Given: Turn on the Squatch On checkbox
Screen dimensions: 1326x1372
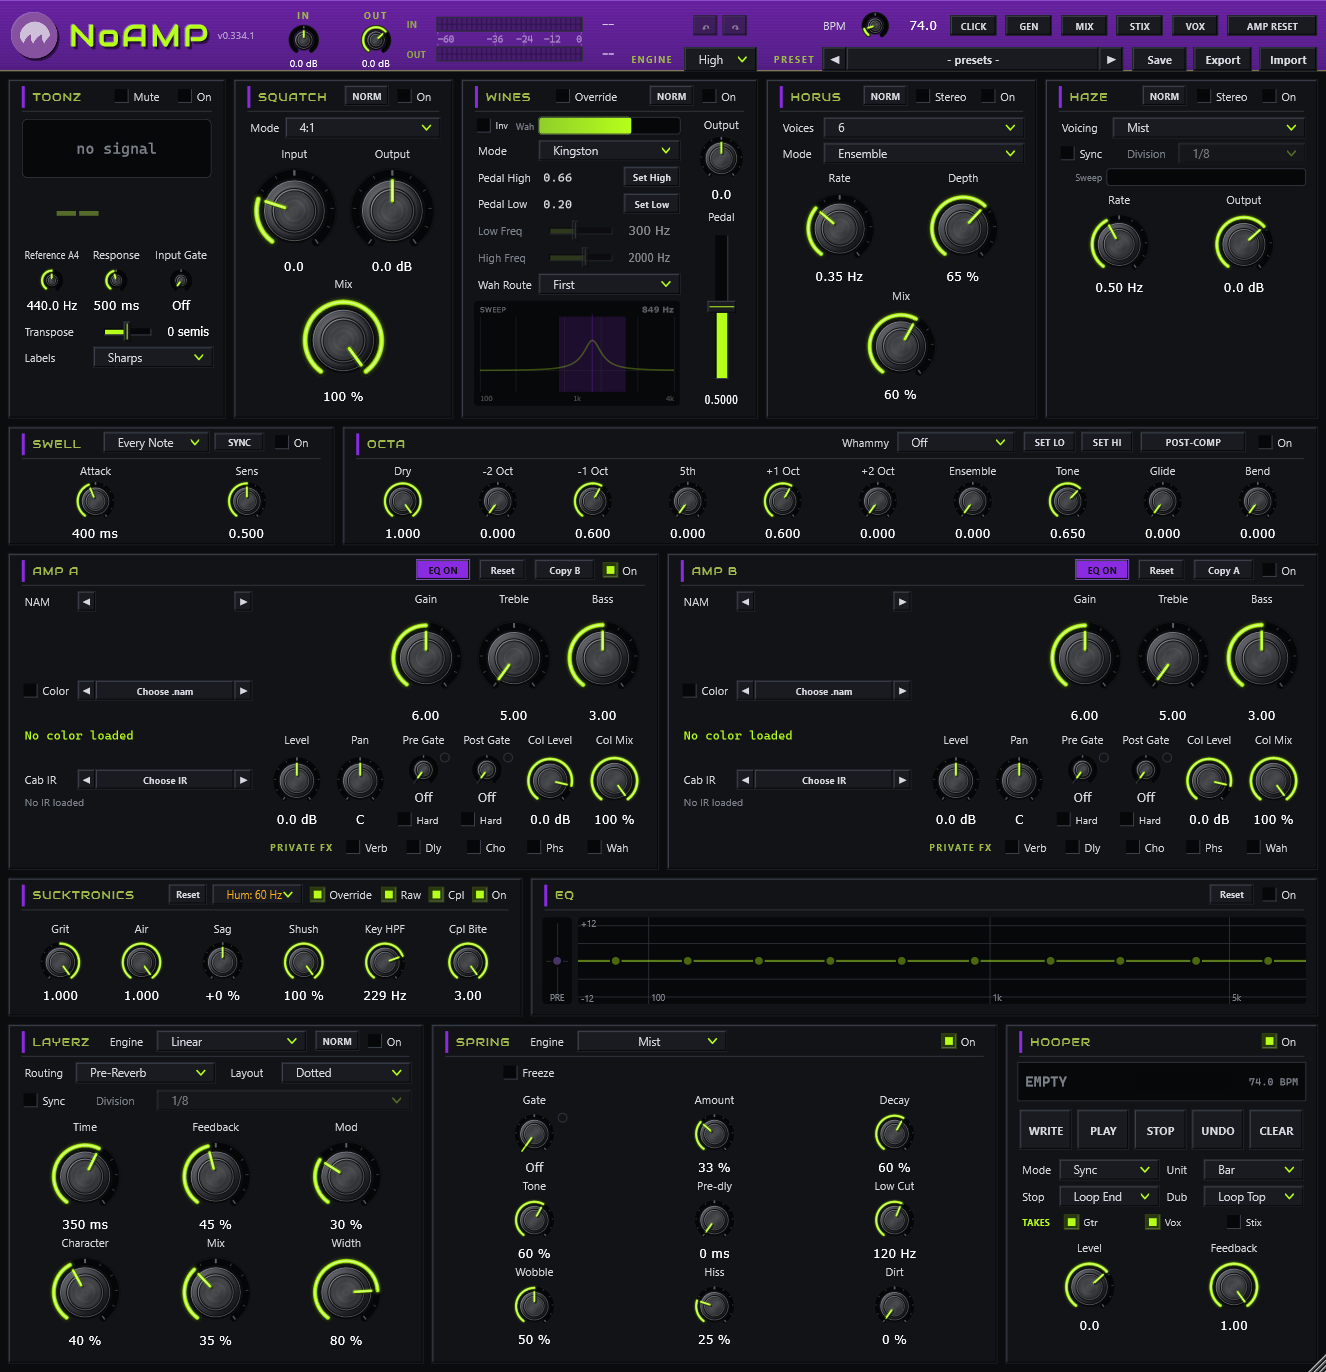Looking at the screenshot, I should 404,97.
